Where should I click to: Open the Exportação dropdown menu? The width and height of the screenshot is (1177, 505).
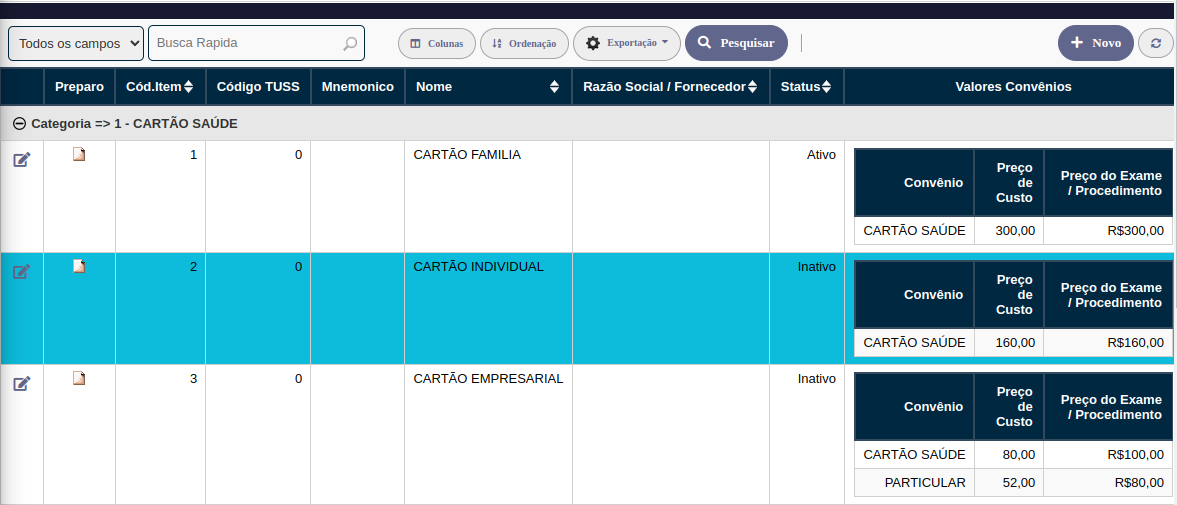[x=626, y=43]
